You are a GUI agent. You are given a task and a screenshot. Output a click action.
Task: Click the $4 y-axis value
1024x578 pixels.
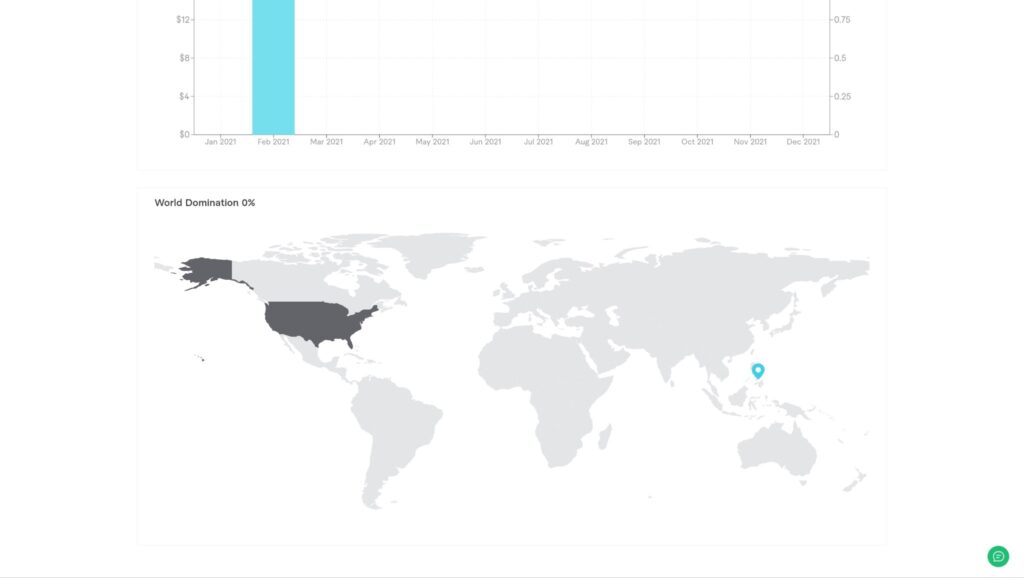point(185,97)
